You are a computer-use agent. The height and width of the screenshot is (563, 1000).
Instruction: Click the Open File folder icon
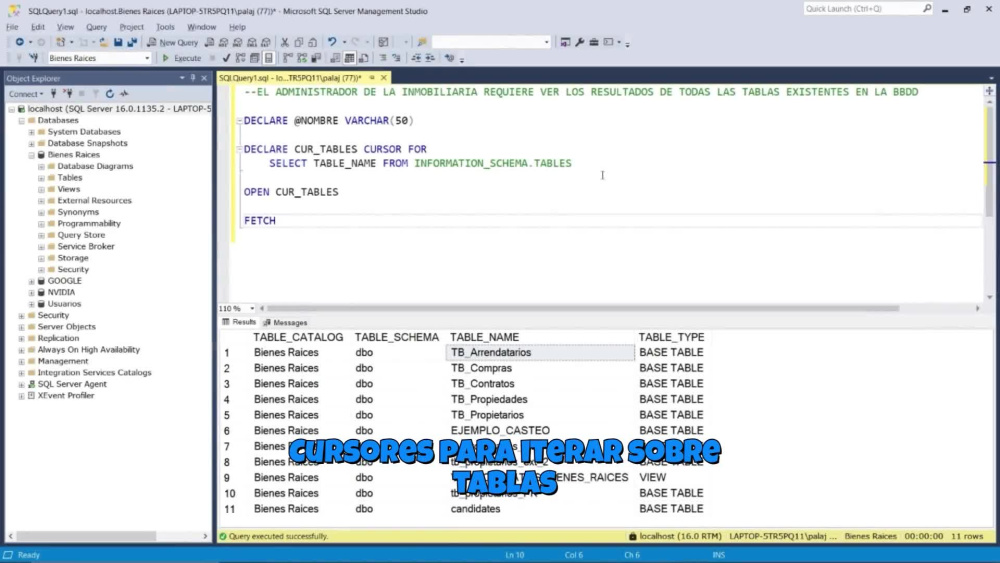[103, 42]
